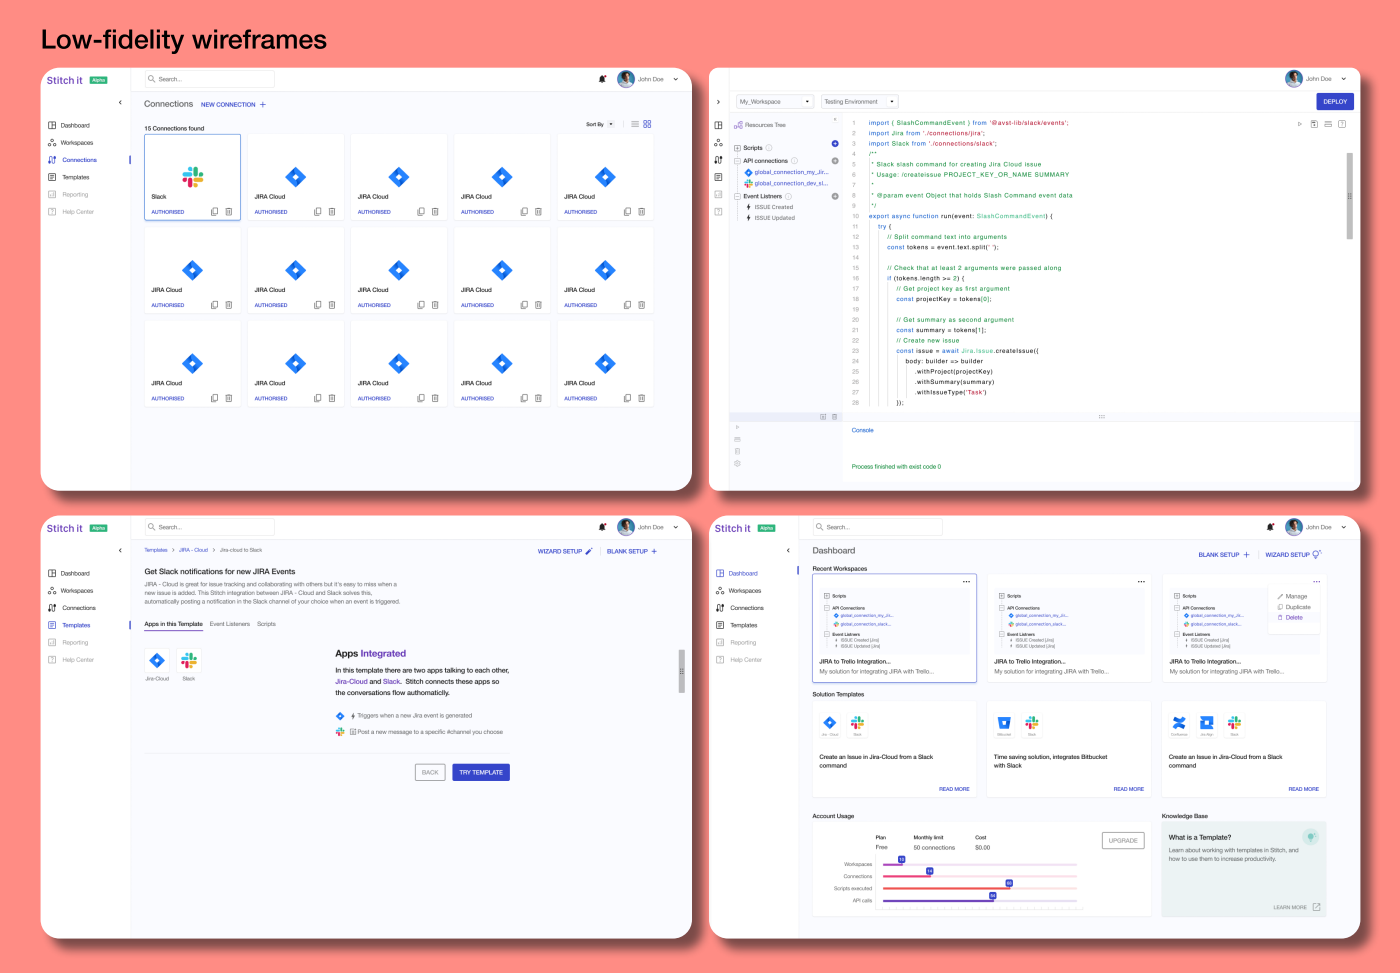Click the Bitbucket icon in Solution Templates
Screen dimensions: 1400x973
pos(1004,722)
